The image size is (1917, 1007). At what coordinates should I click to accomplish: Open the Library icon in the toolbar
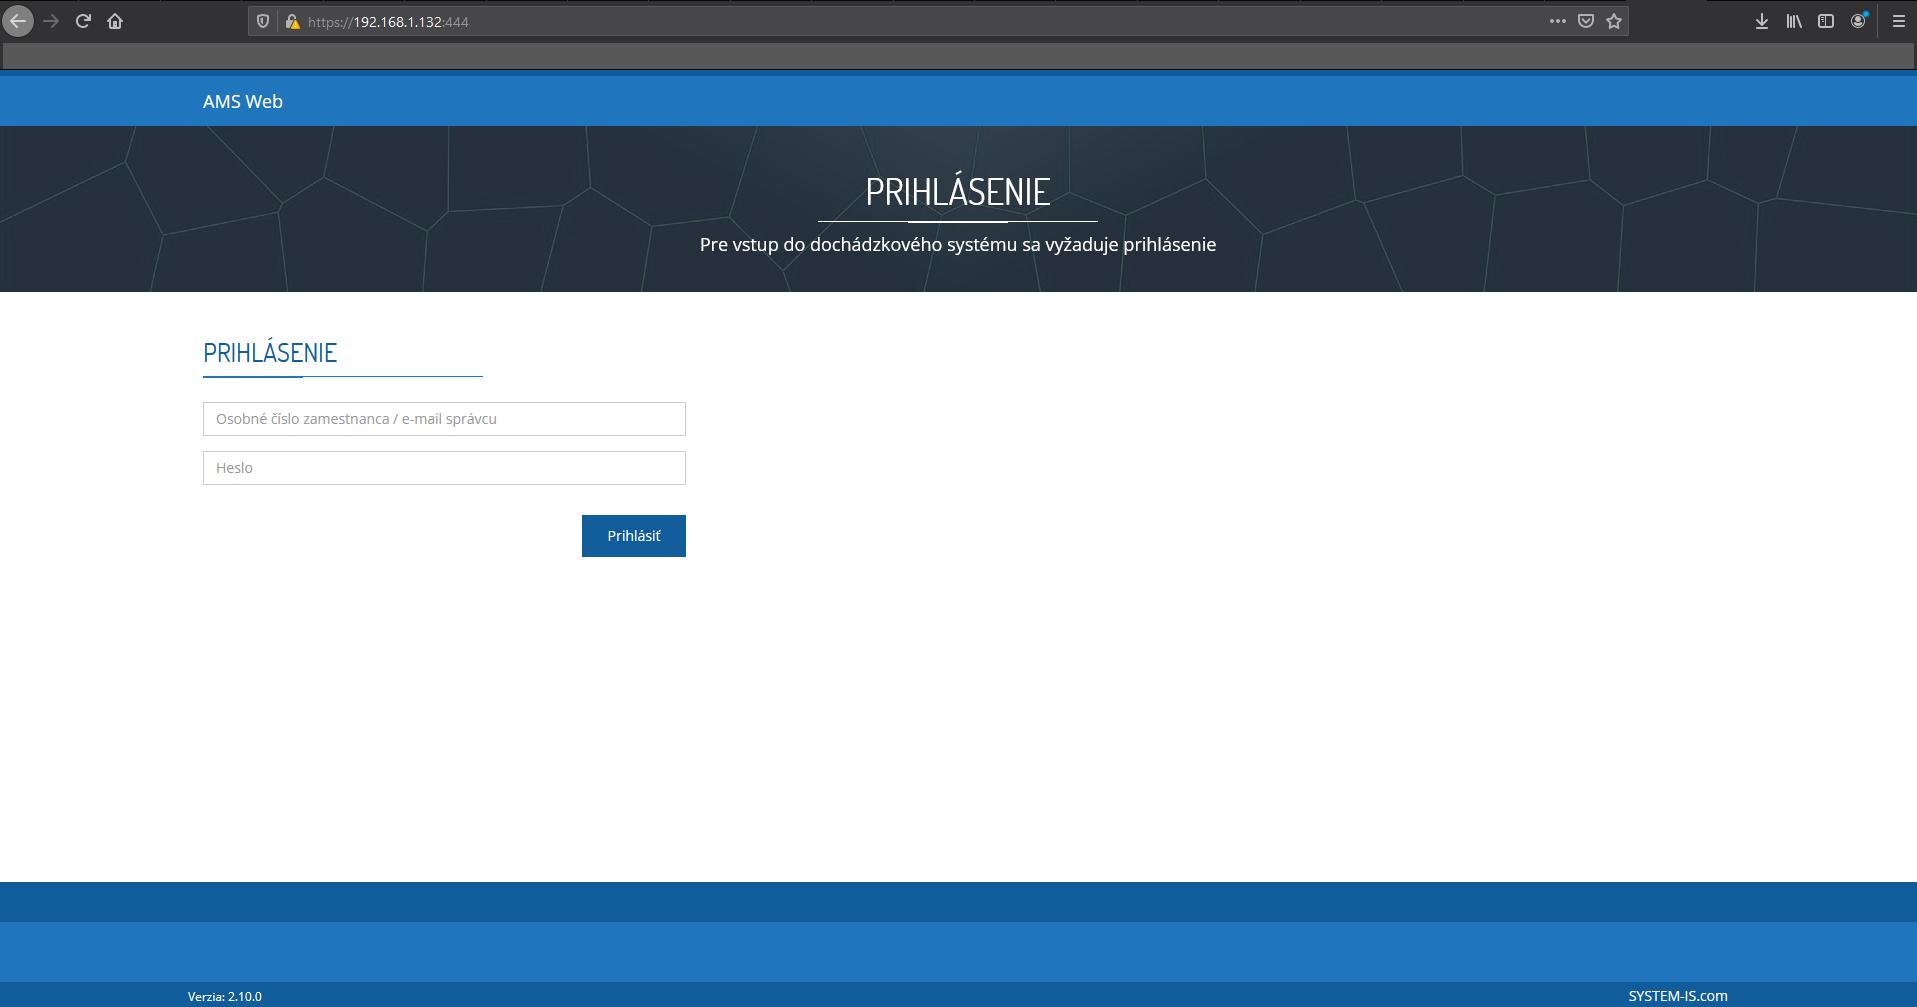[1793, 20]
